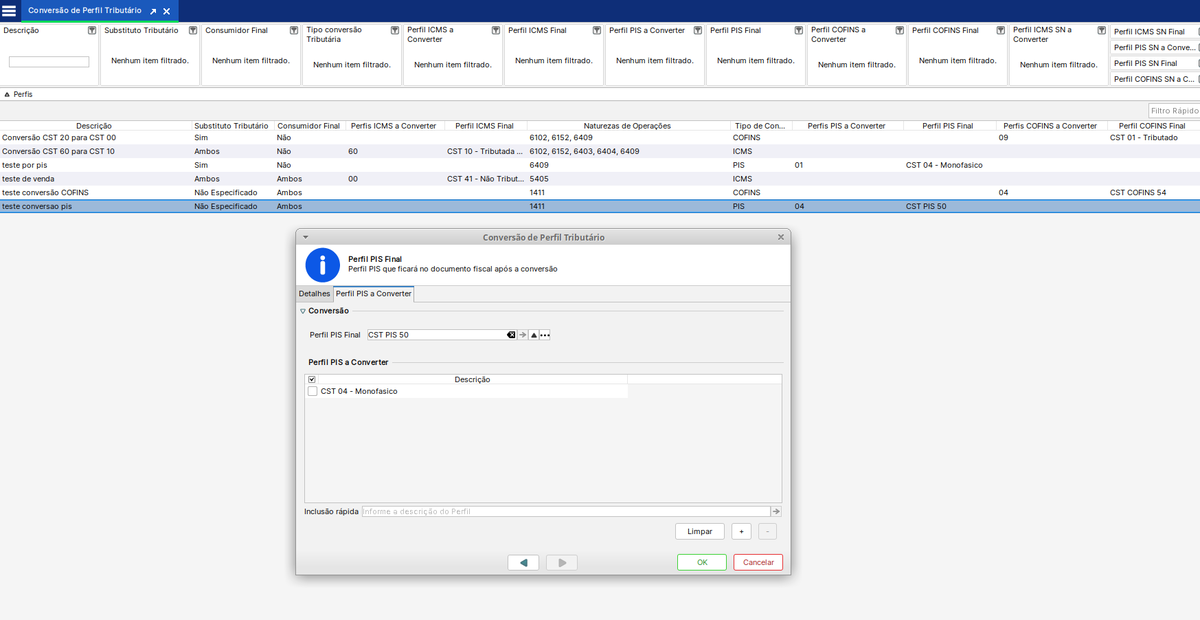The width and height of the screenshot is (1200, 620).
Task: Open the Perfil PIS Final dropdown triangle
Action: tap(534, 335)
